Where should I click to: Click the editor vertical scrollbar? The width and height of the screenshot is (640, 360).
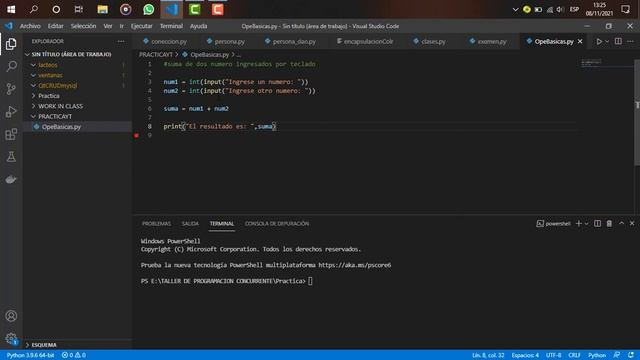[x=637, y=112]
